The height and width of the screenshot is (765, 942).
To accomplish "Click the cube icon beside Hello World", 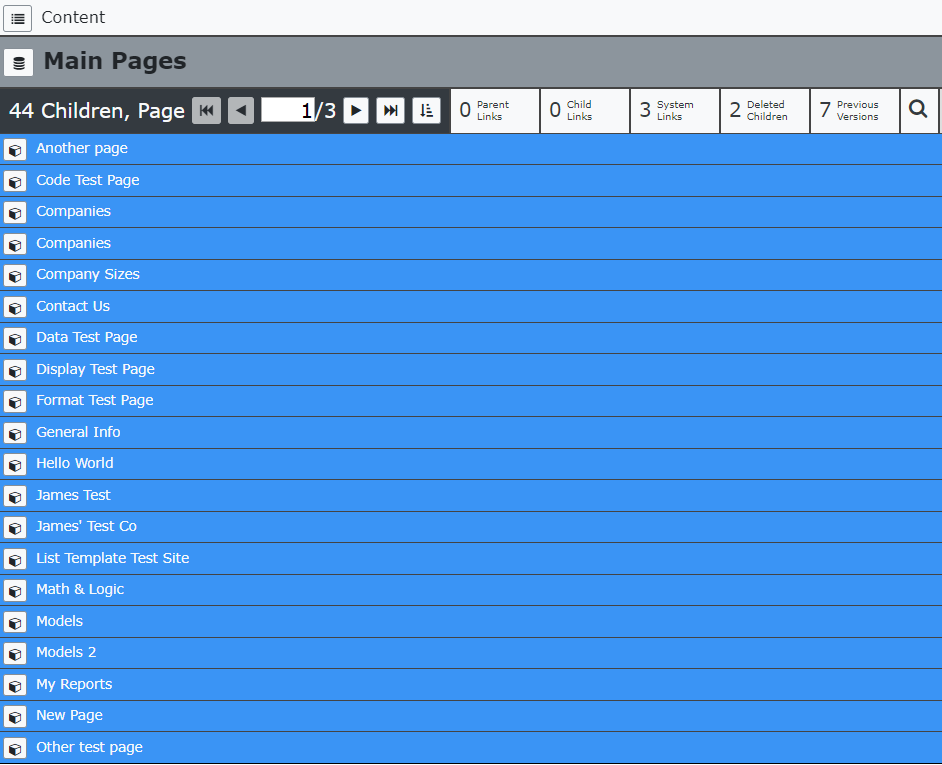I will tap(15, 465).
